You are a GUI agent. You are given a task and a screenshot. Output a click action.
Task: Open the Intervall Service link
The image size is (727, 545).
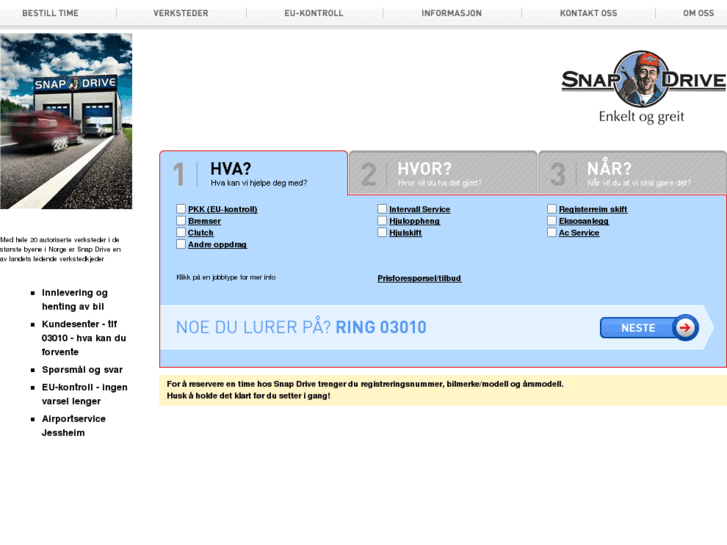coord(420,210)
